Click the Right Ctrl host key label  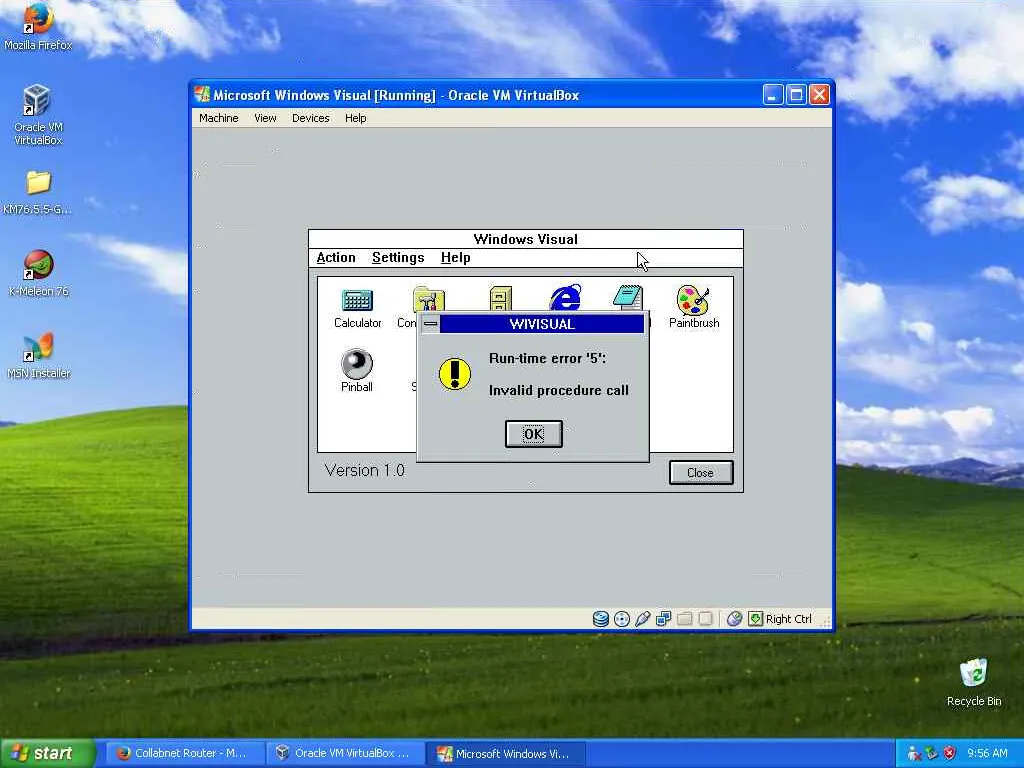pyautogui.click(x=788, y=619)
